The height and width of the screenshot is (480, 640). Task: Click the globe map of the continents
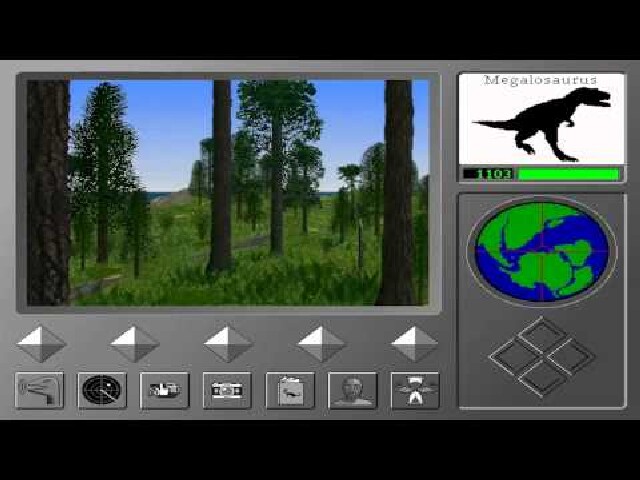542,251
